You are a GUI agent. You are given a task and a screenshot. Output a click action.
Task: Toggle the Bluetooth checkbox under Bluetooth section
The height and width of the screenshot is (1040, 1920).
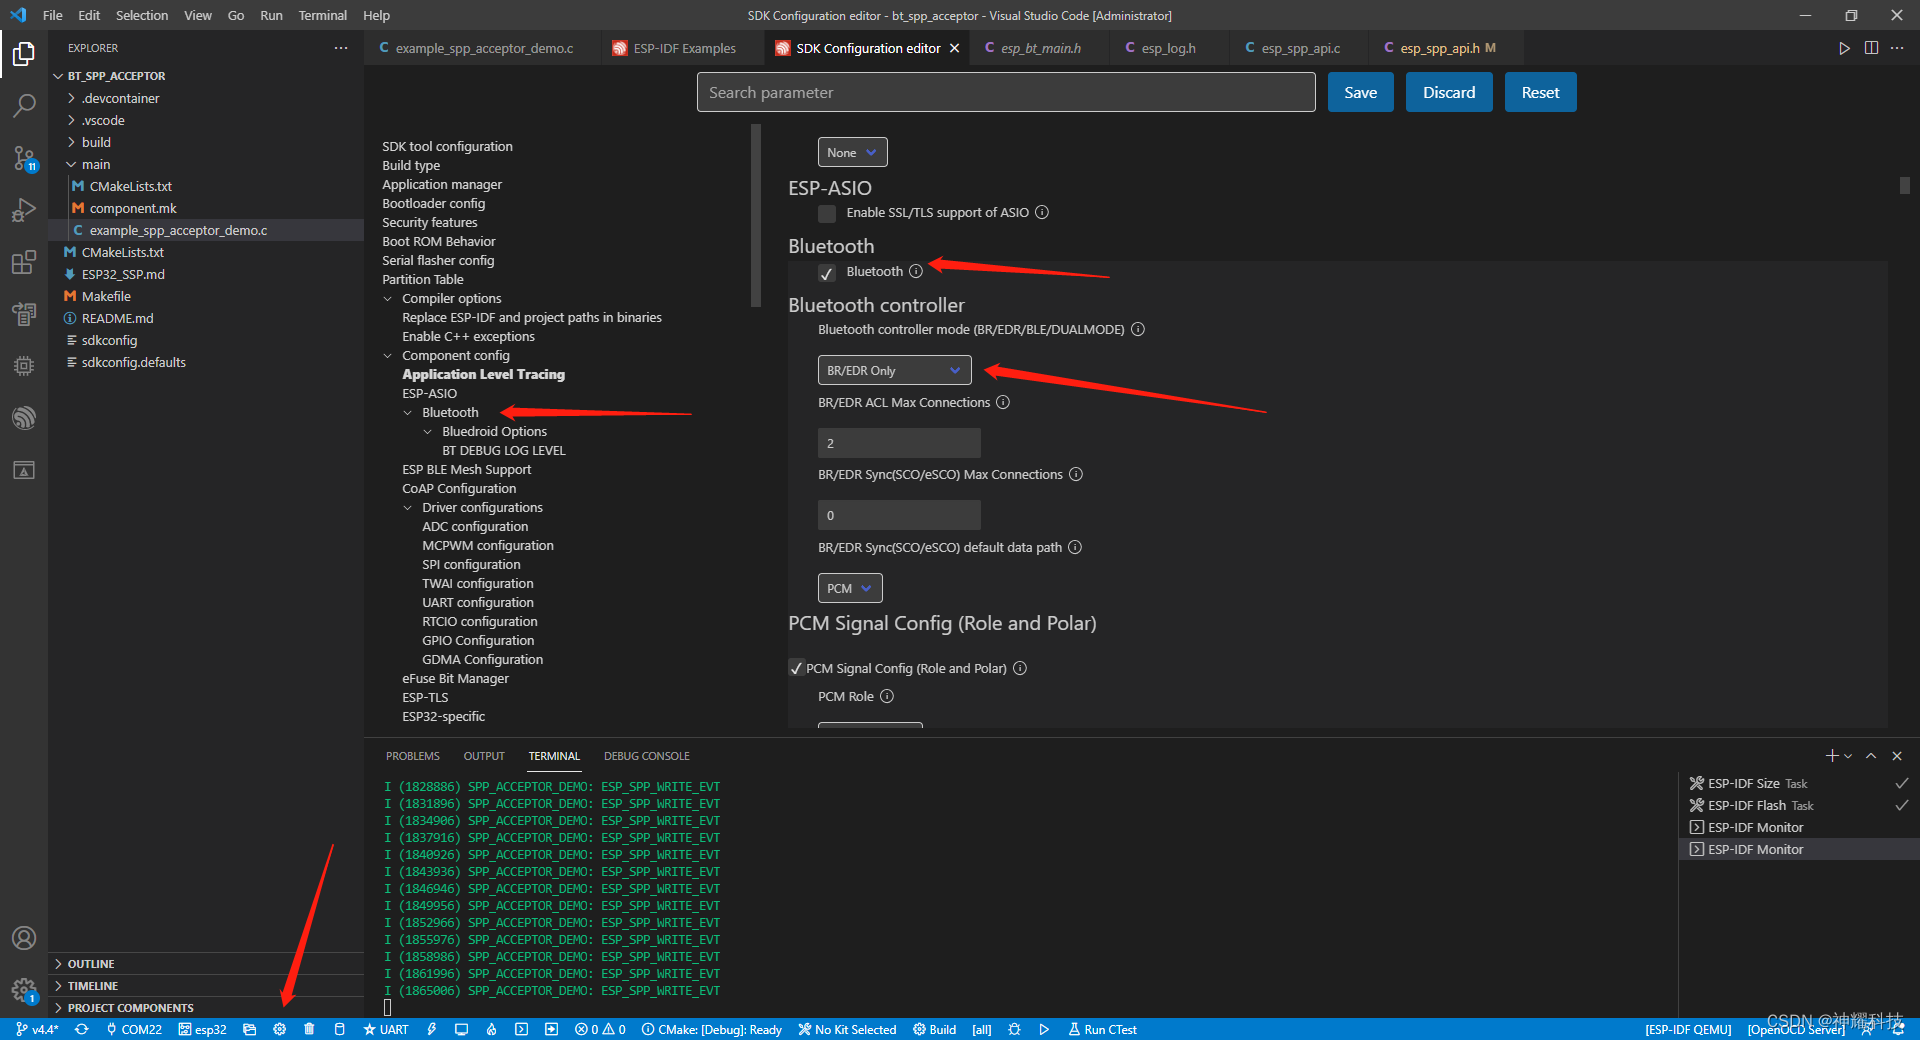(x=827, y=272)
